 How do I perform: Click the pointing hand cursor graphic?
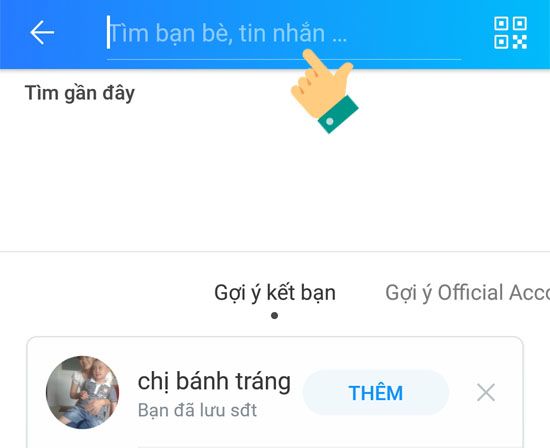tap(324, 91)
